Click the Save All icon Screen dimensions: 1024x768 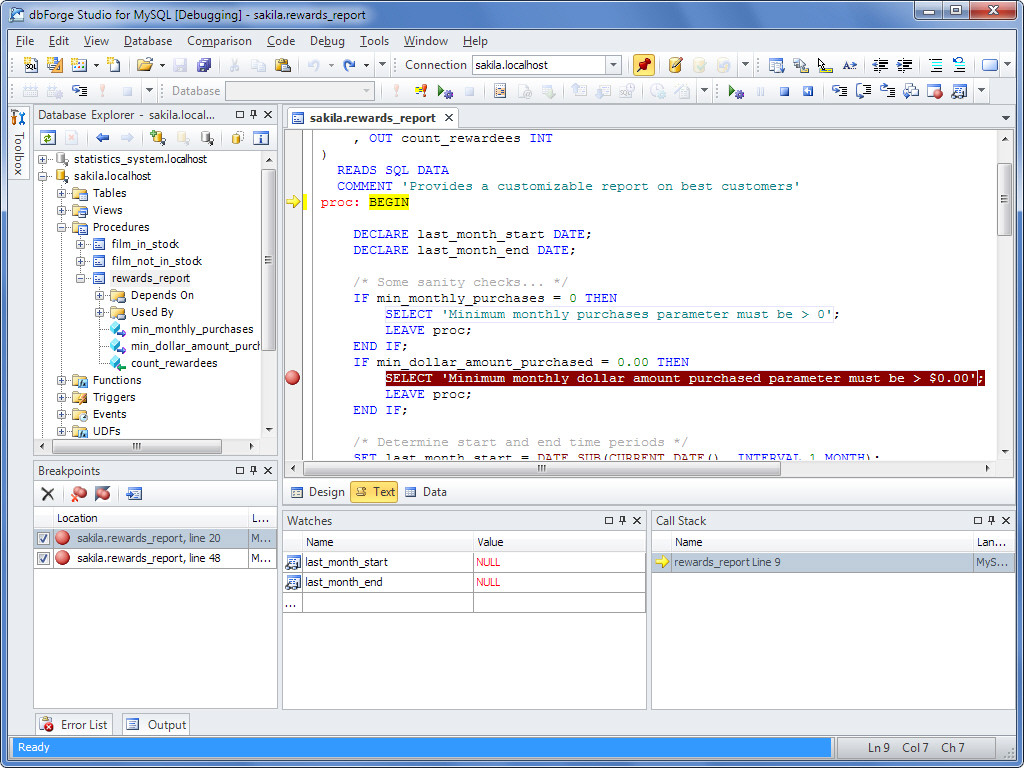tap(204, 65)
